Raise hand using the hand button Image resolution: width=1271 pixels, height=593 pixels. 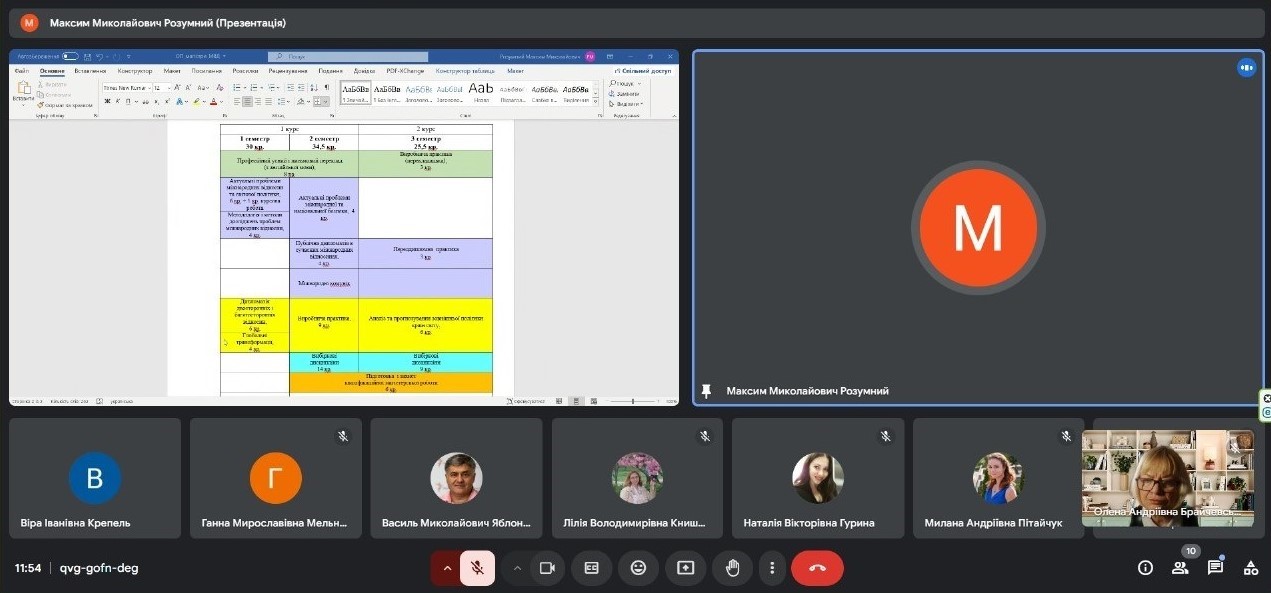click(732, 568)
